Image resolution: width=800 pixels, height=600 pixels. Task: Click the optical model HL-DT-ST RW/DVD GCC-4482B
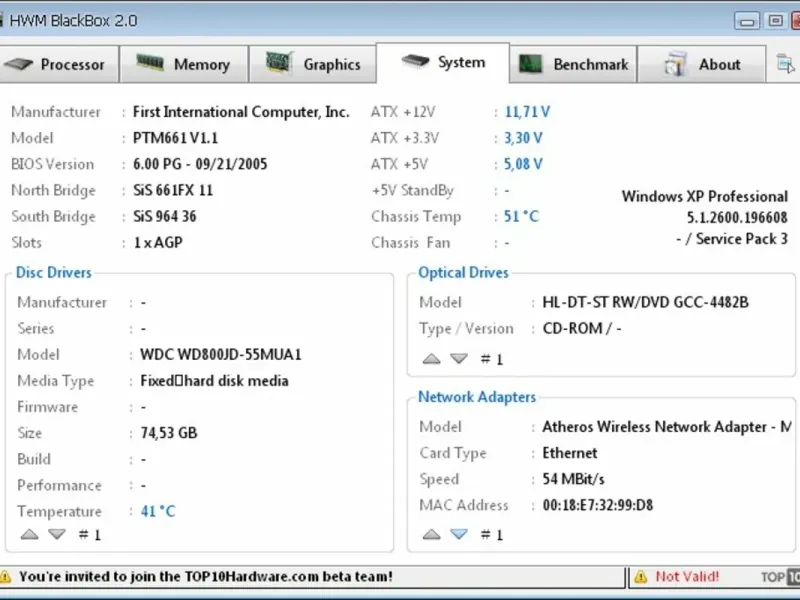coord(645,302)
